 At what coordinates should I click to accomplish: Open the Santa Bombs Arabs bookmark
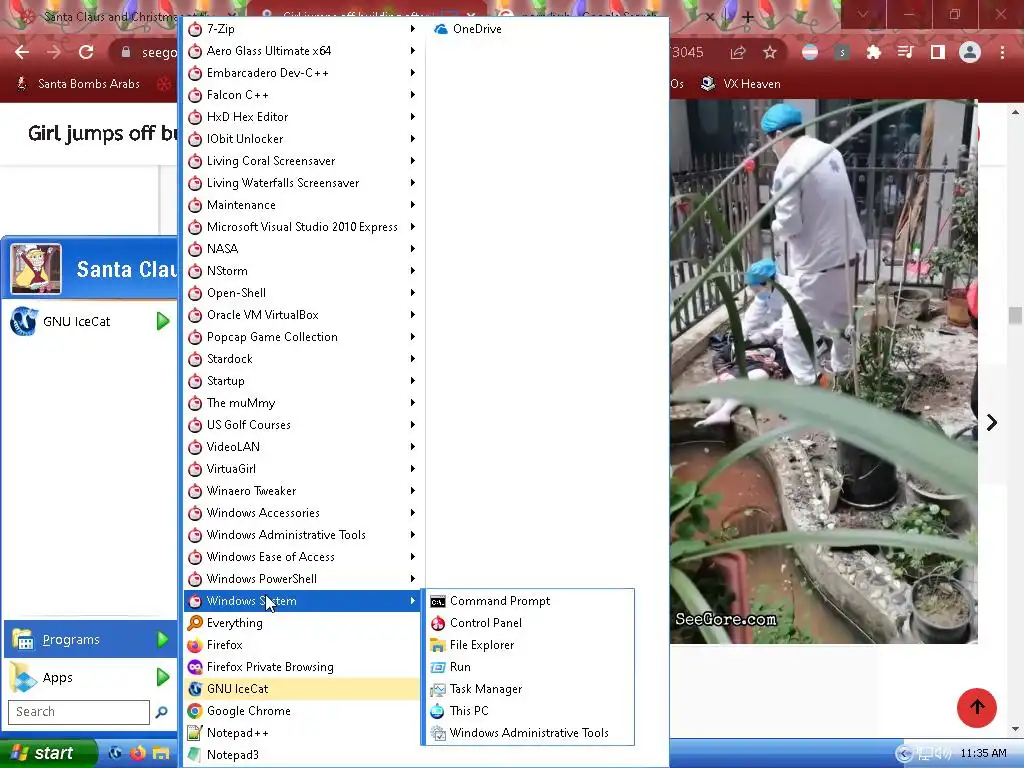coord(78,84)
